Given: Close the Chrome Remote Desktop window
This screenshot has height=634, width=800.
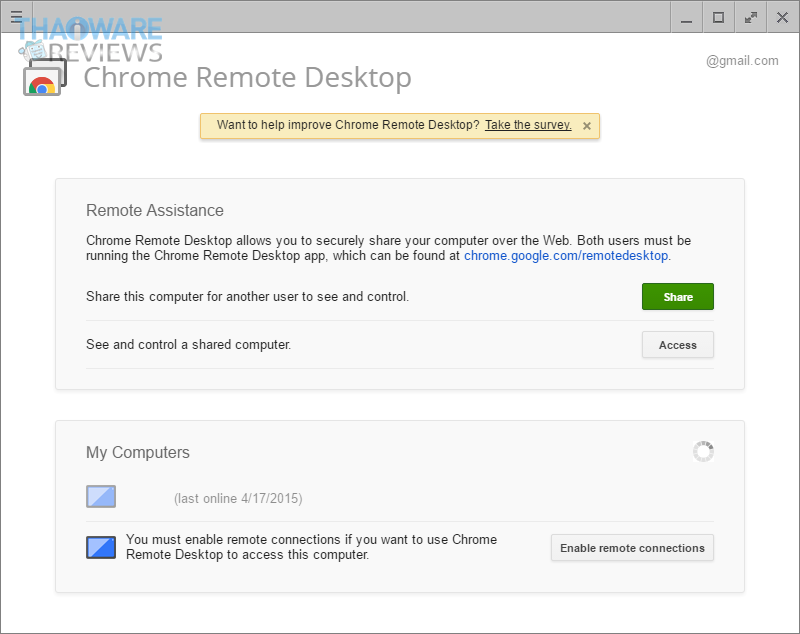Looking at the screenshot, I should click(x=782, y=17).
